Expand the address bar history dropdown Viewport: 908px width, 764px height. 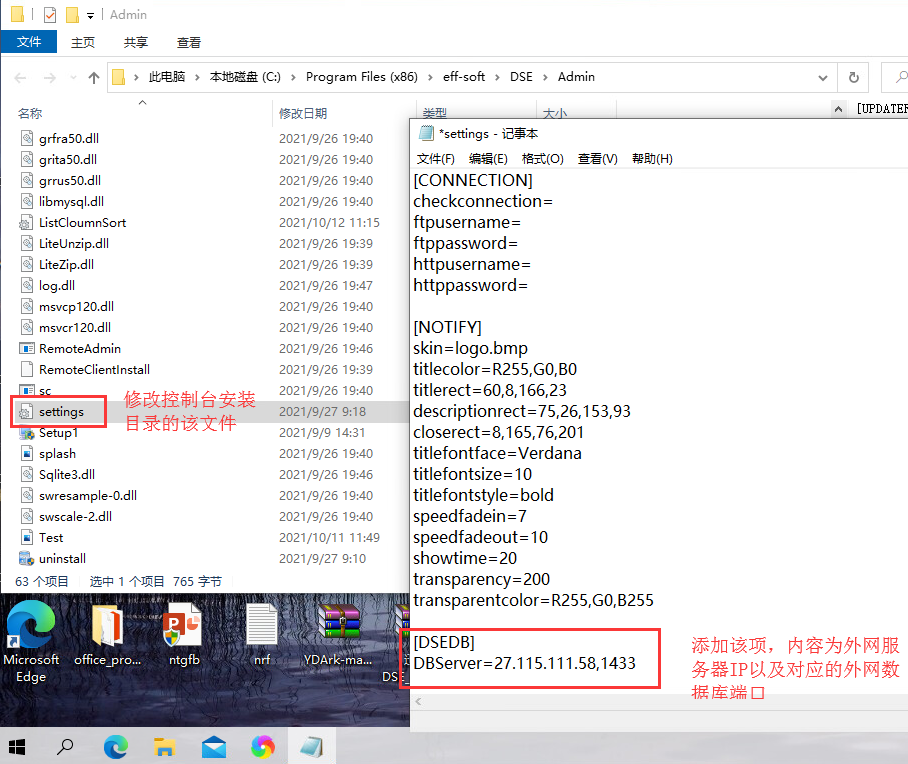[822, 78]
